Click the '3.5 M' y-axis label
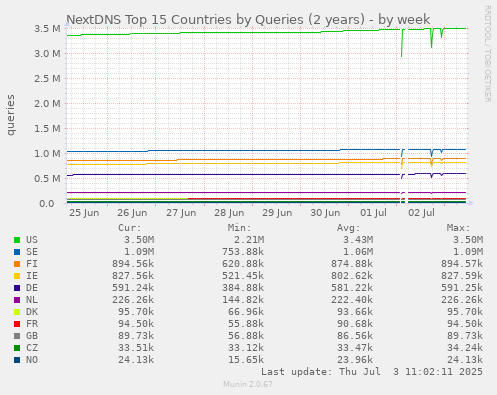The image size is (497, 395). point(47,29)
